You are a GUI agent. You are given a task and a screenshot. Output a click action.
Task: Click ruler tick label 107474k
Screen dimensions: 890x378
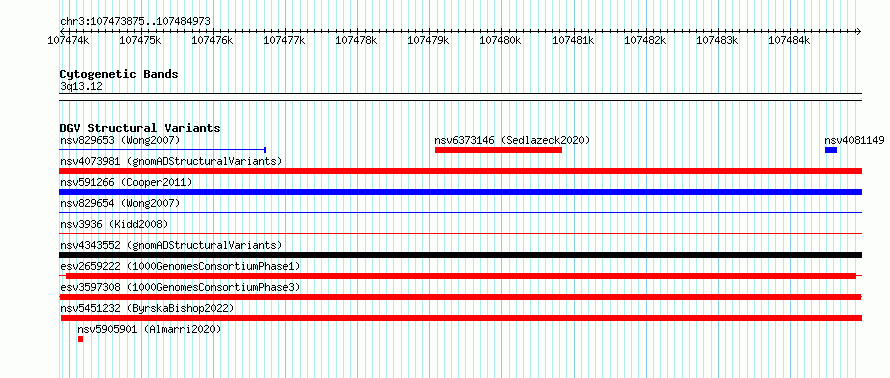[x=68, y=40]
